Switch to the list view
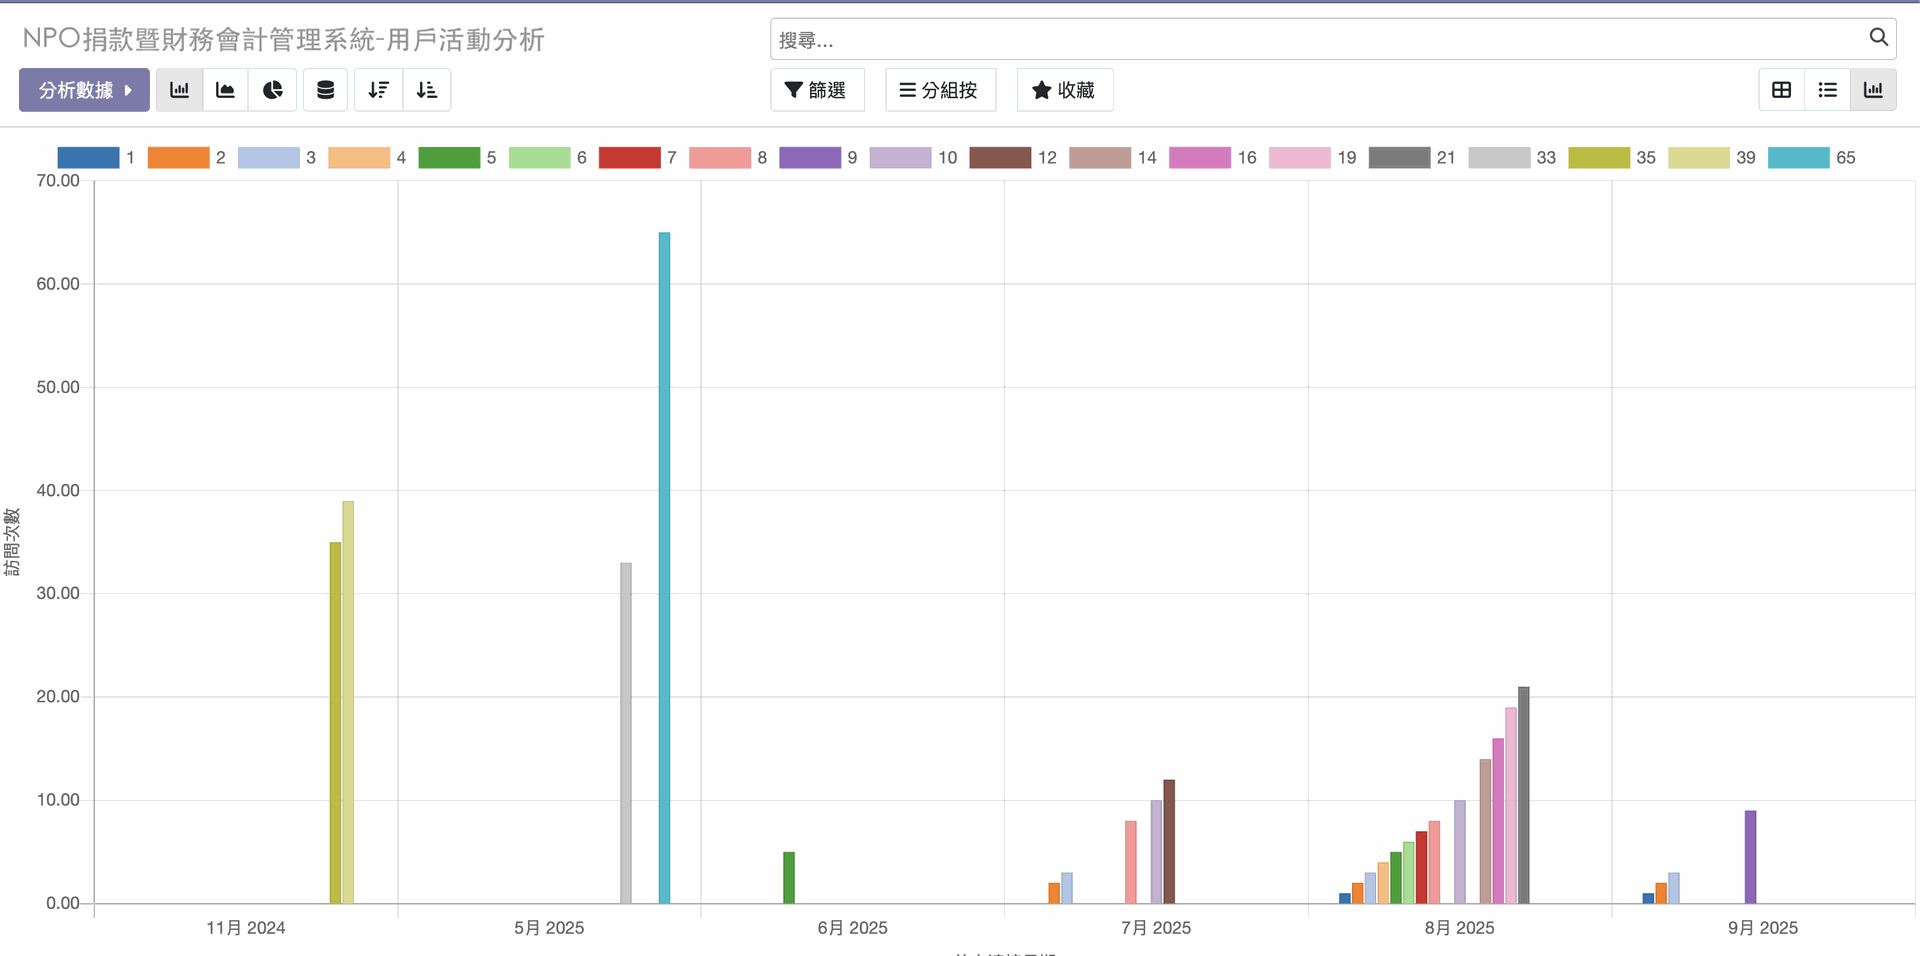Viewport: 1920px width, 956px height. tap(1827, 90)
